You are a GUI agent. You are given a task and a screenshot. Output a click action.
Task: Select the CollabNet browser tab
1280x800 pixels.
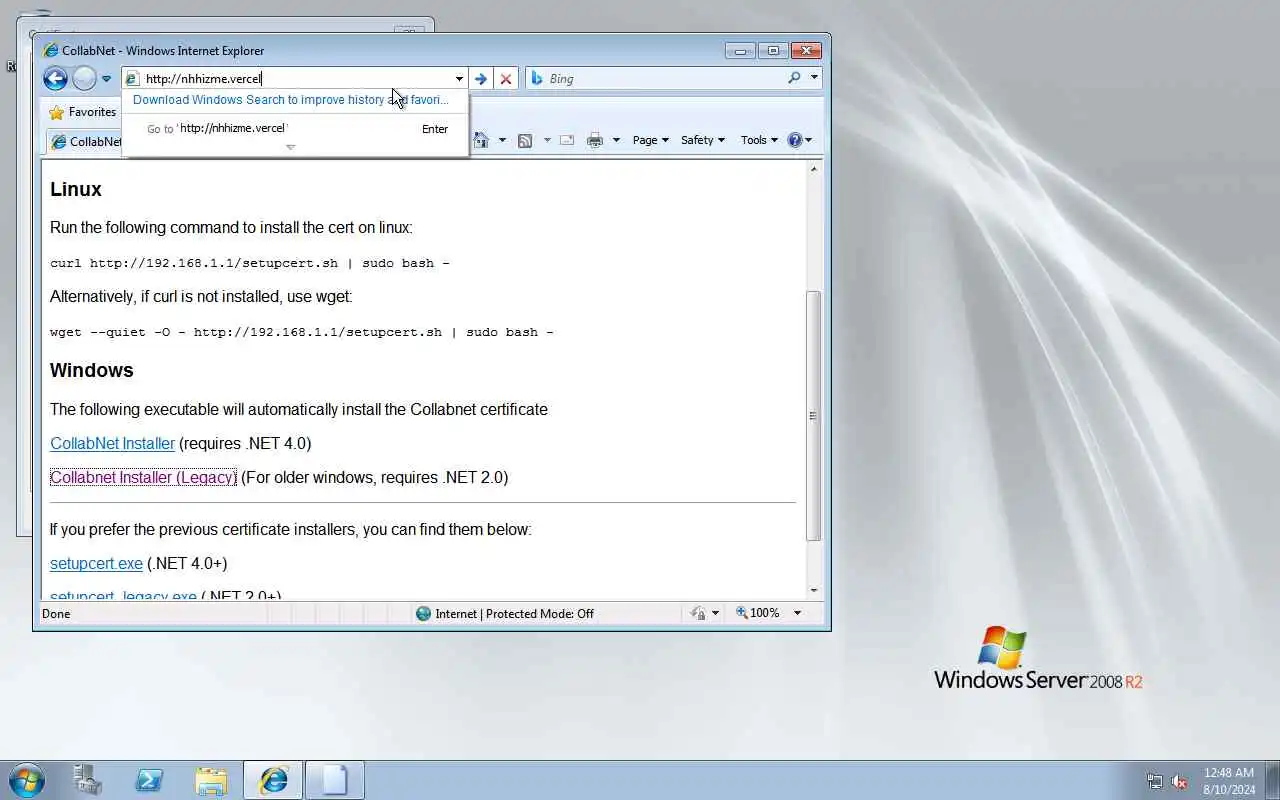pos(85,141)
